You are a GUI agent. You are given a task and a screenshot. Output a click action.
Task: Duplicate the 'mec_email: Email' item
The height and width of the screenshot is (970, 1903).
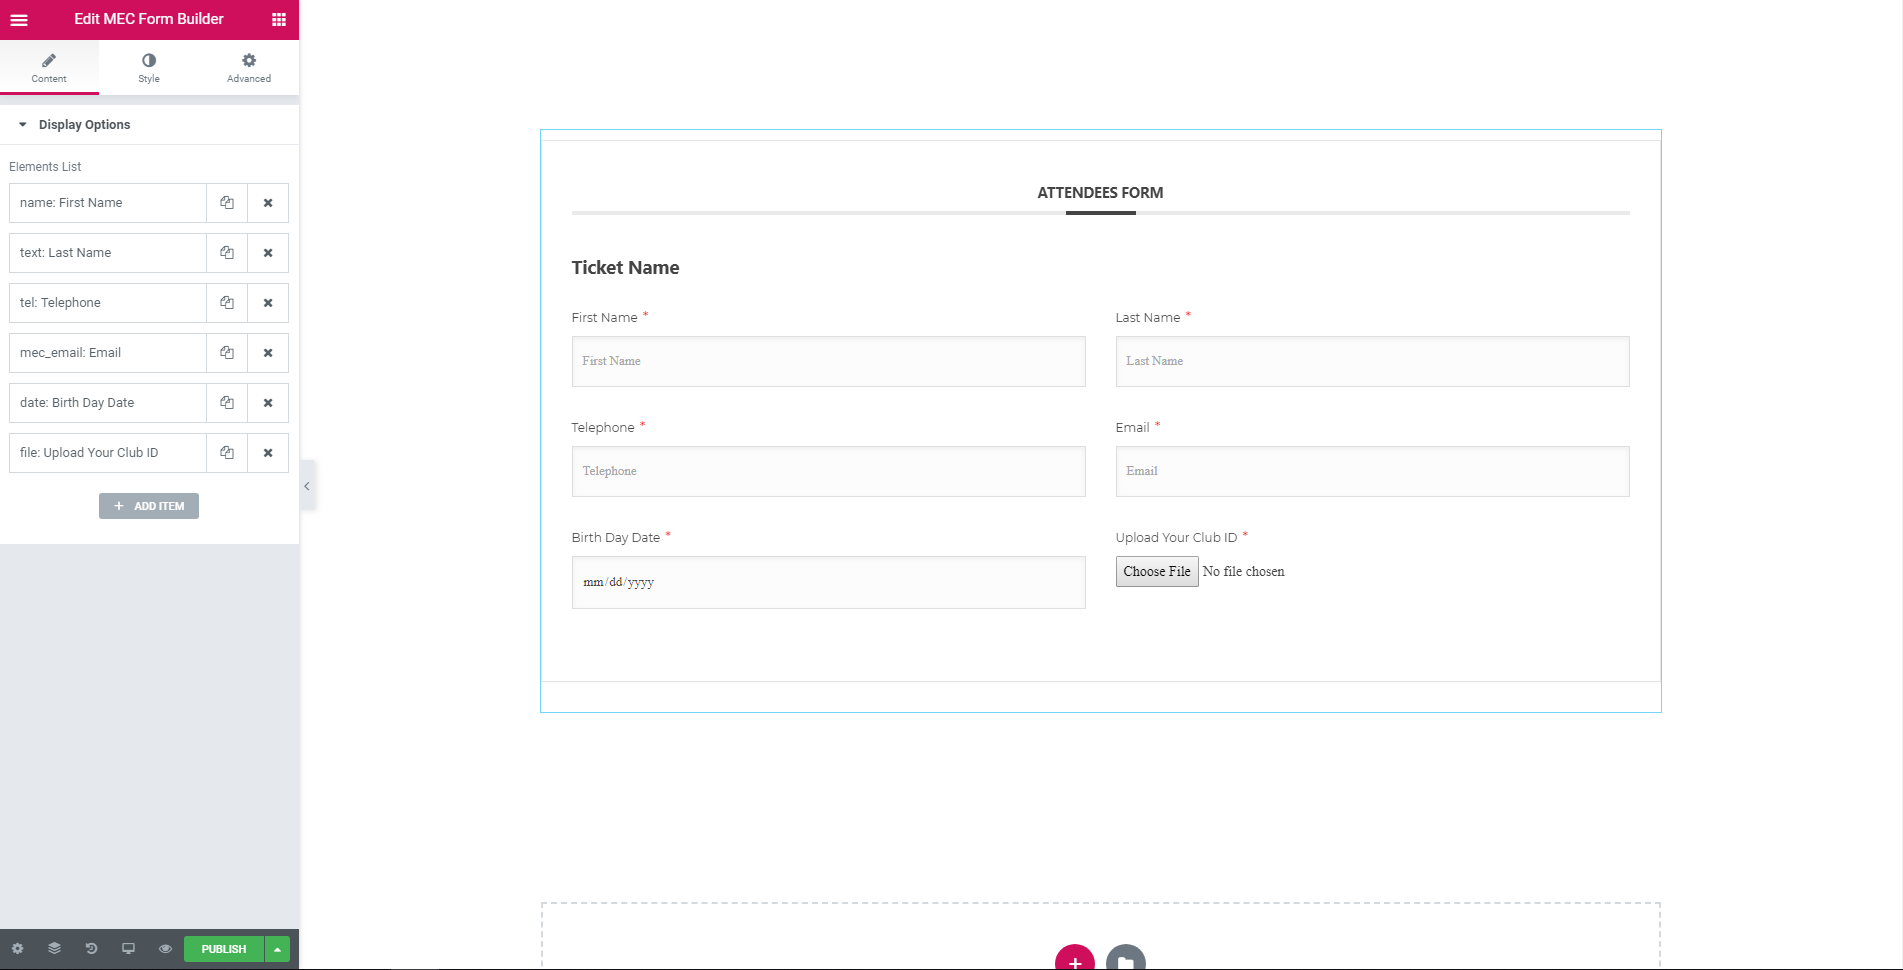click(x=227, y=353)
